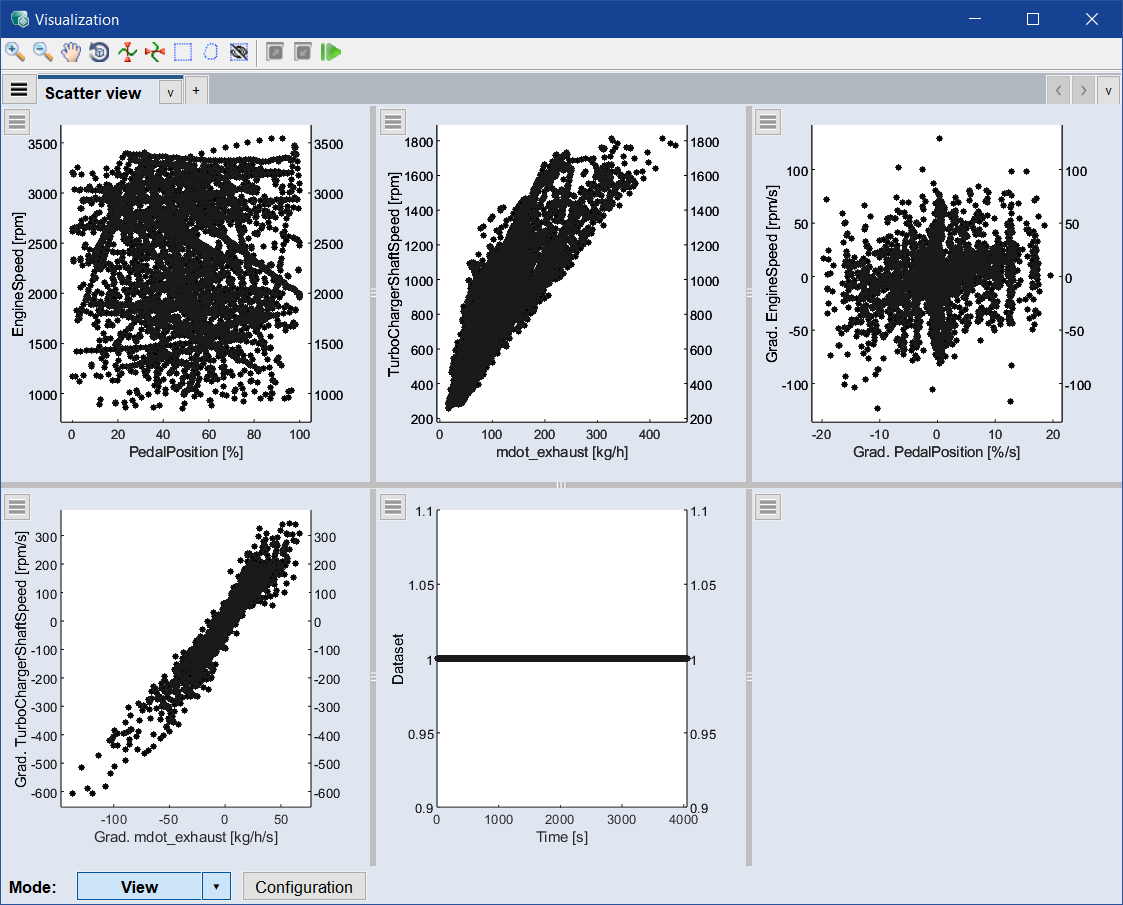Screen dimensions: 1123x905
Task: Add a new tab with plus button
Action: coord(196,91)
